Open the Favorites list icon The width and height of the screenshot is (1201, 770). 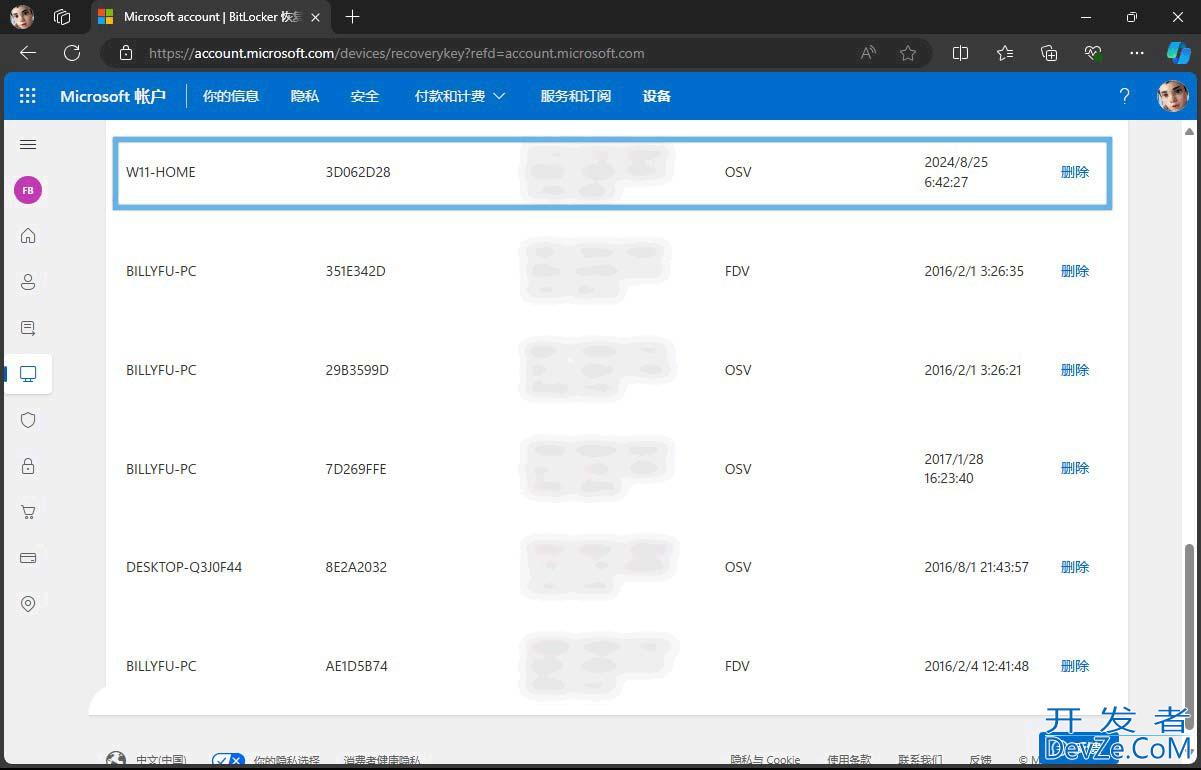(x=1005, y=53)
